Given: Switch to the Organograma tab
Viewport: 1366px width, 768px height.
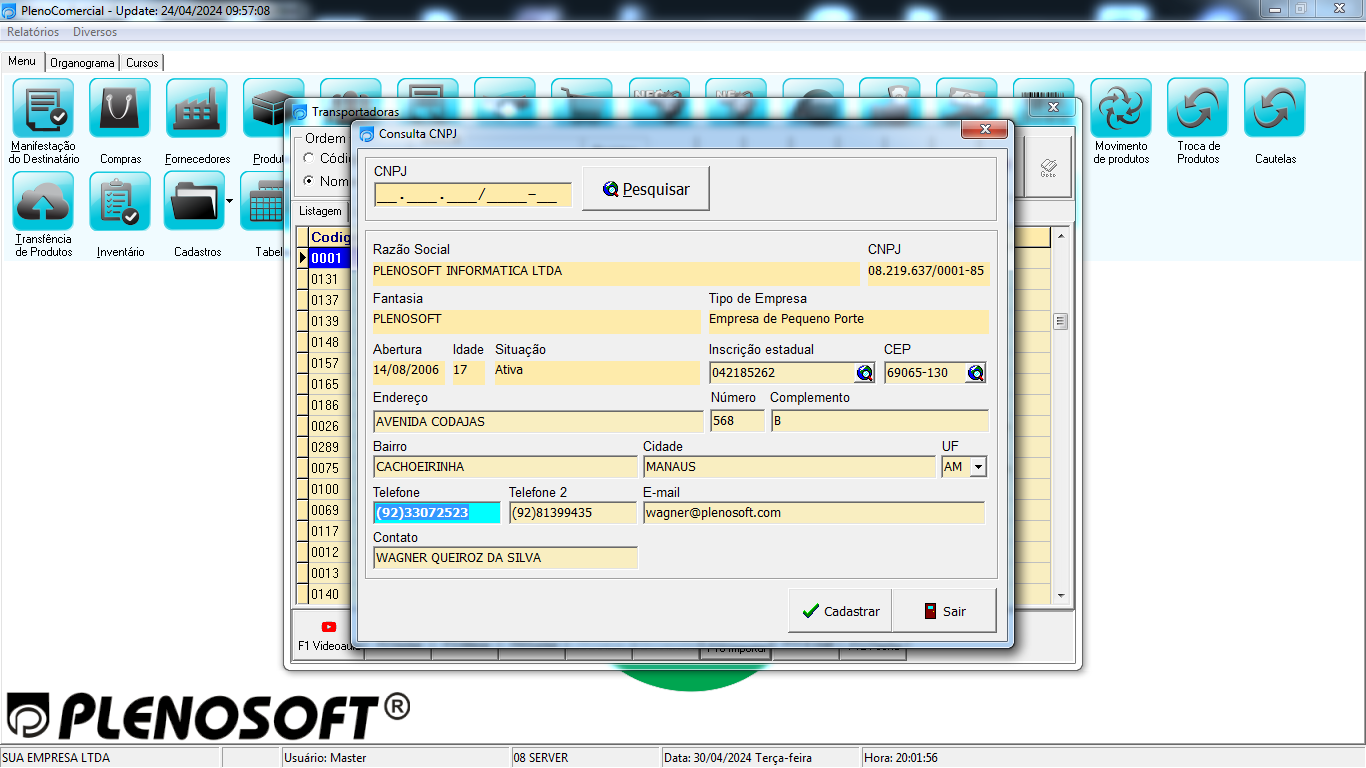Looking at the screenshot, I should click(82, 62).
